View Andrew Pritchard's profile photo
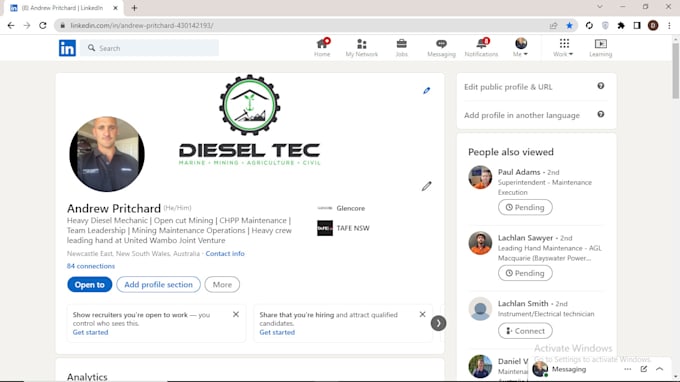The height and width of the screenshot is (382, 680). point(107,154)
